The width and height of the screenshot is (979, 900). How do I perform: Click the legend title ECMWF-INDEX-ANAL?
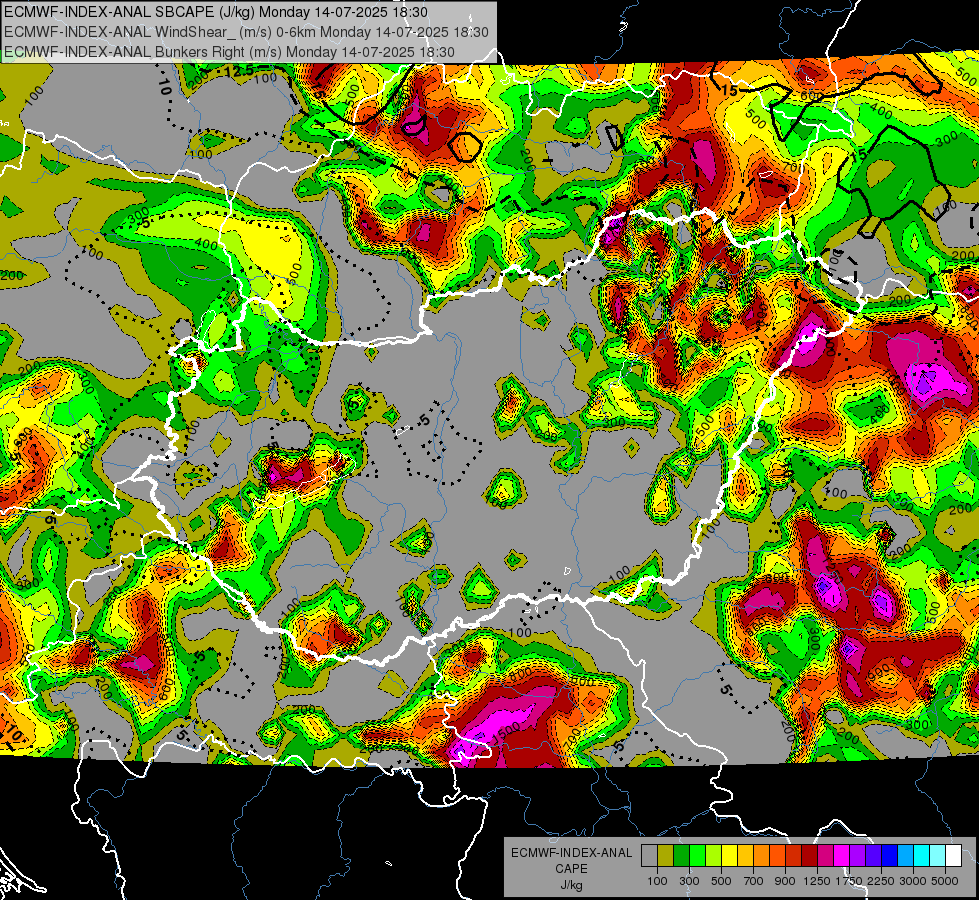tap(572, 853)
